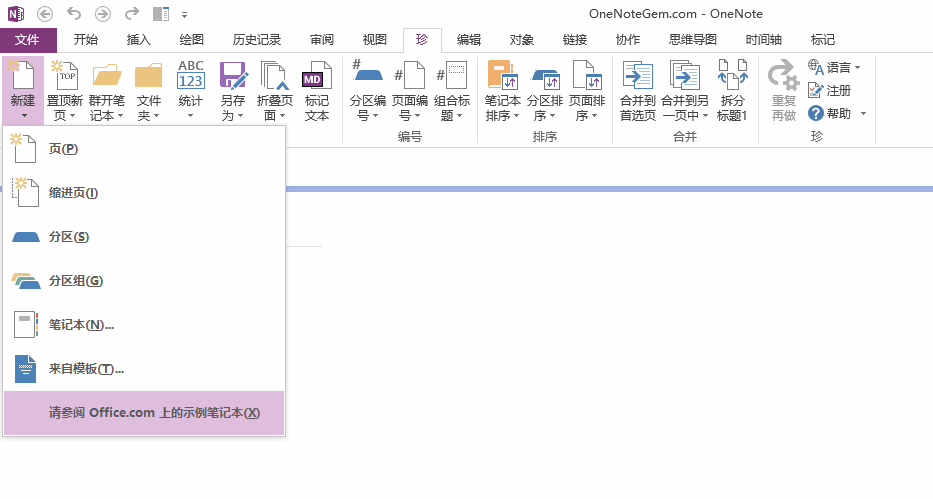Switch to the 历史记录 tab
This screenshot has width=933, height=499.
257,40
